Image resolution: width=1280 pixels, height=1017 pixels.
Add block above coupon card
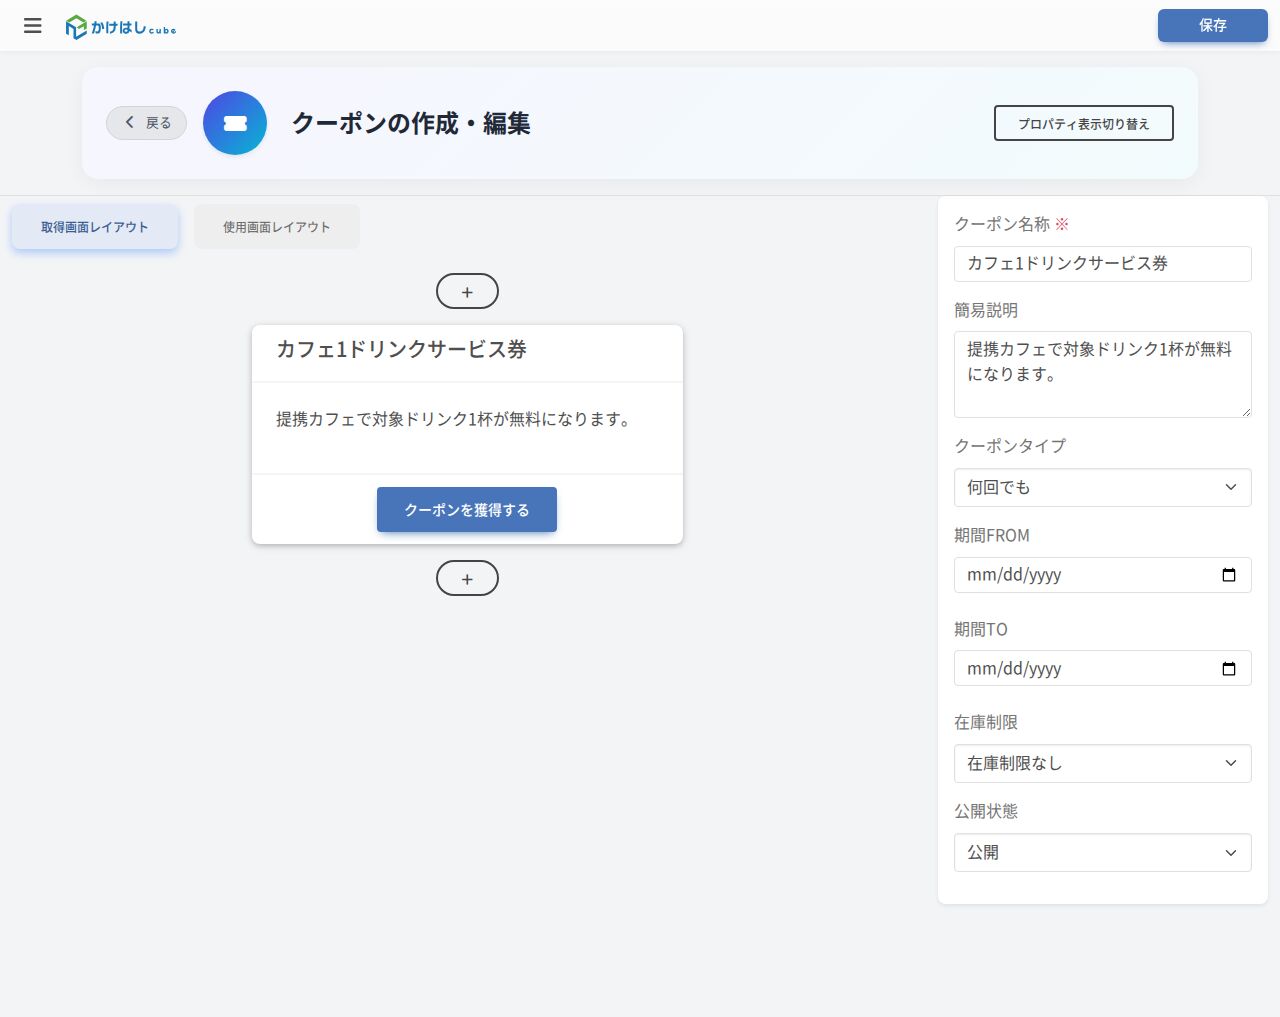pos(467,291)
